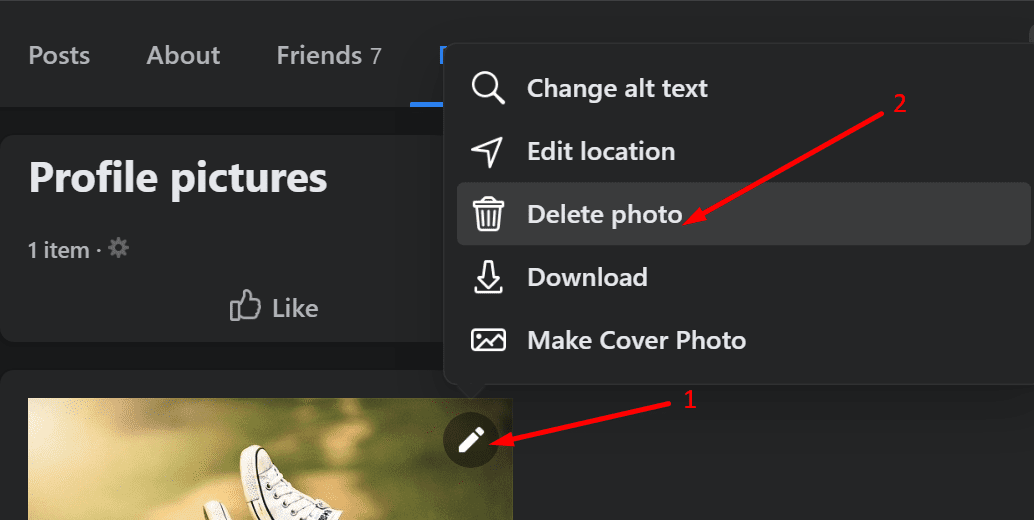Select Delete photo menu entry

tap(743, 214)
